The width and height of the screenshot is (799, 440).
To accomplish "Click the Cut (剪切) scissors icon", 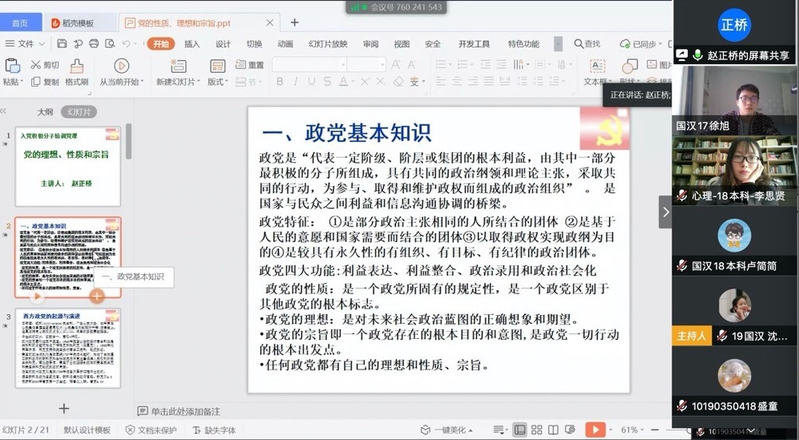I will tap(46, 65).
